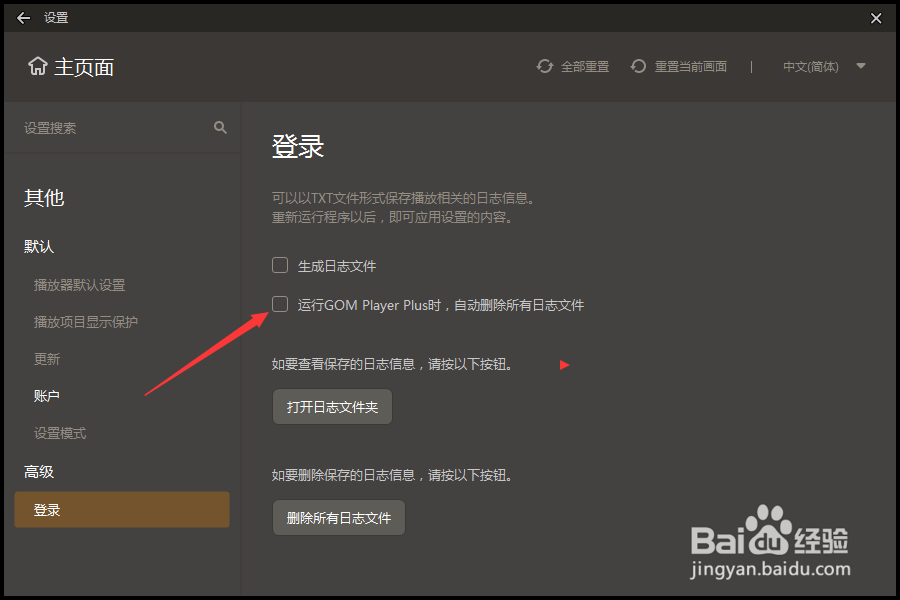Click the 重置当前画面 text link
Viewport: 900px width, 600px height.
pyautogui.click(x=690, y=67)
